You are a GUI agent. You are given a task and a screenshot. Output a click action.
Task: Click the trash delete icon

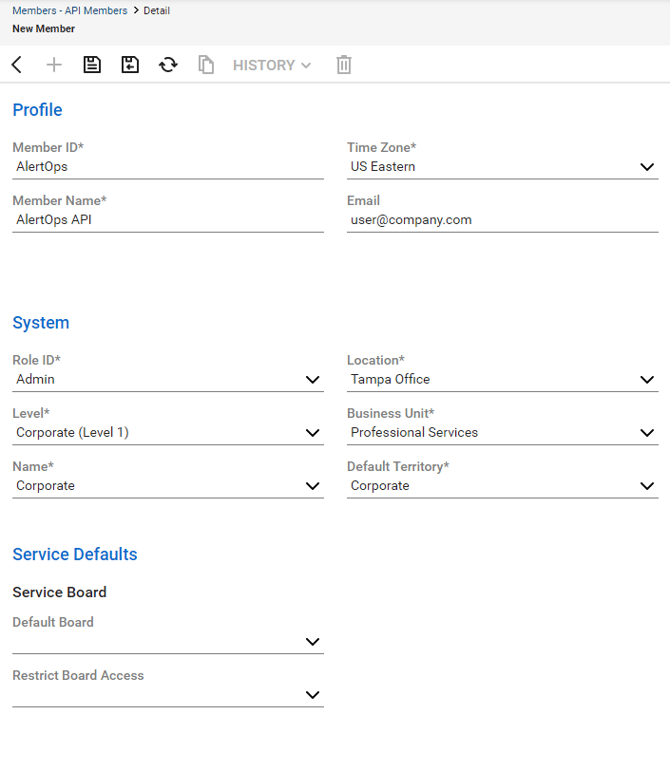coord(344,65)
